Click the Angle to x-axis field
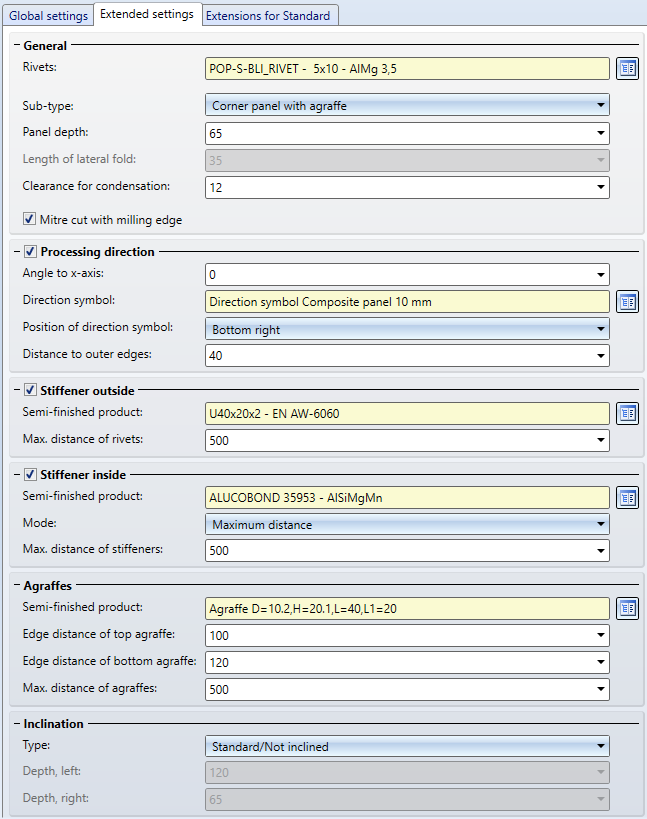Image resolution: width=647 pixels, height=819 pixels. (398, 275)
